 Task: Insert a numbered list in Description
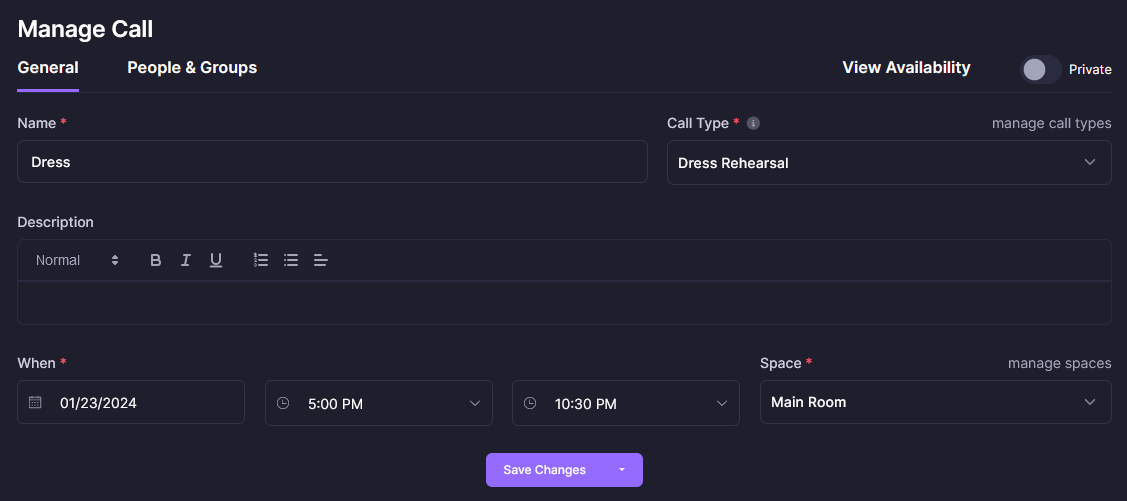261,260
